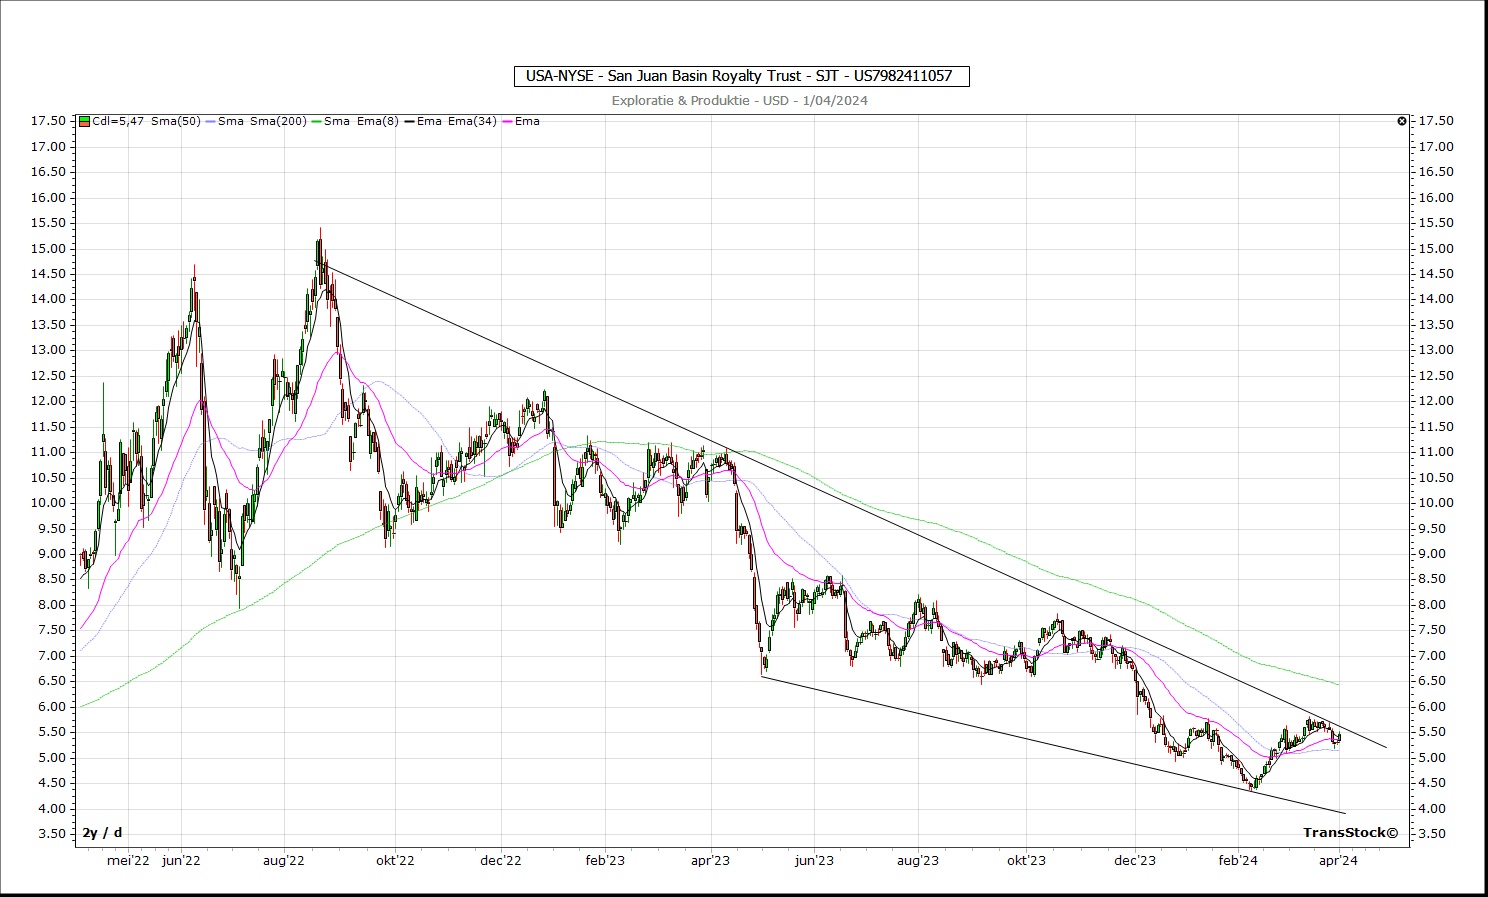Viewport: 1488px width, 897px height.
Task: Click the Exploratie & Produktie subtitle text
Action: coord(740,100)
